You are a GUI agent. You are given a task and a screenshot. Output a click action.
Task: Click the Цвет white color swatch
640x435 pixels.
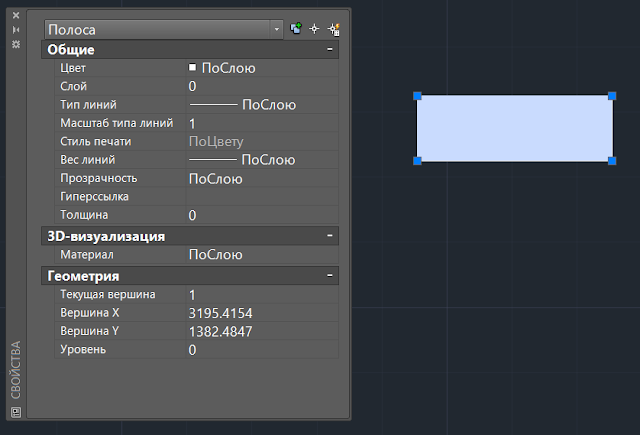pos(192,67)
